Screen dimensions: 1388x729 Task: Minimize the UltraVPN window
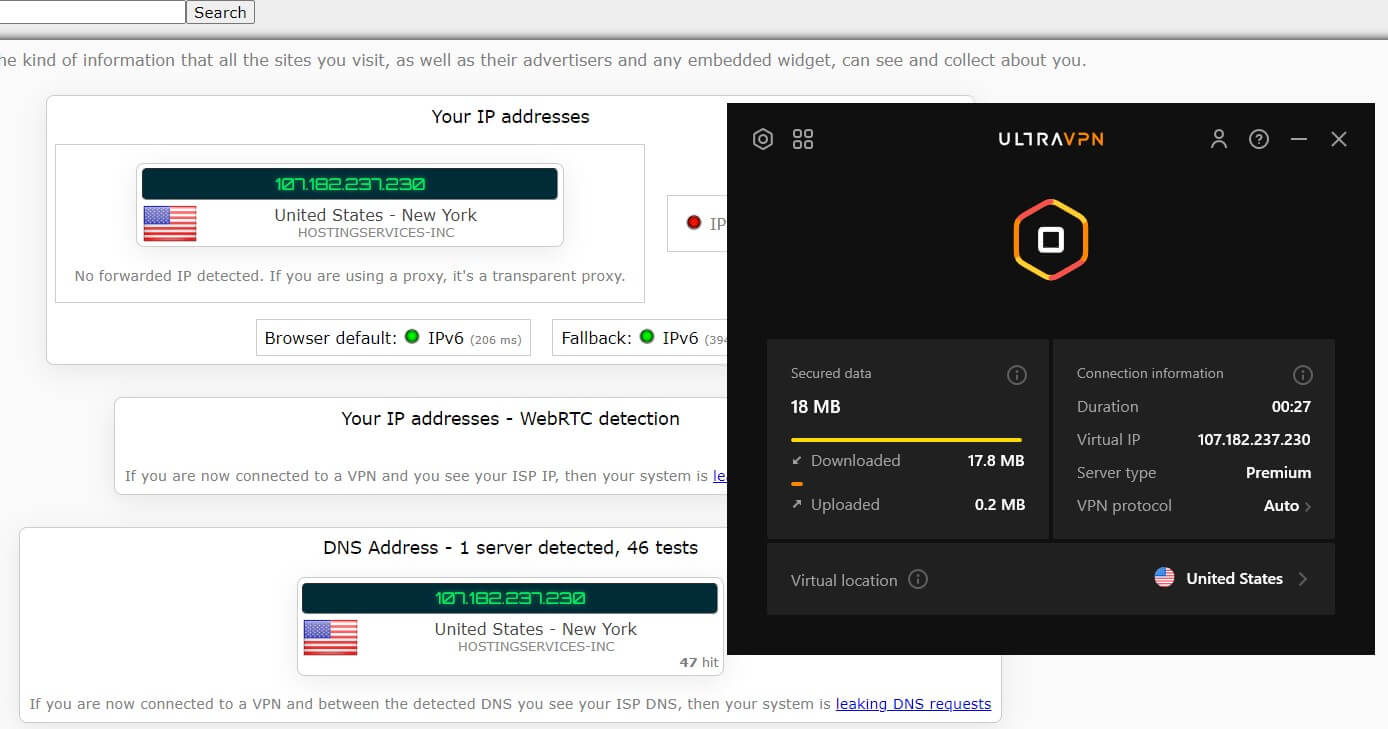point(1299,139)
